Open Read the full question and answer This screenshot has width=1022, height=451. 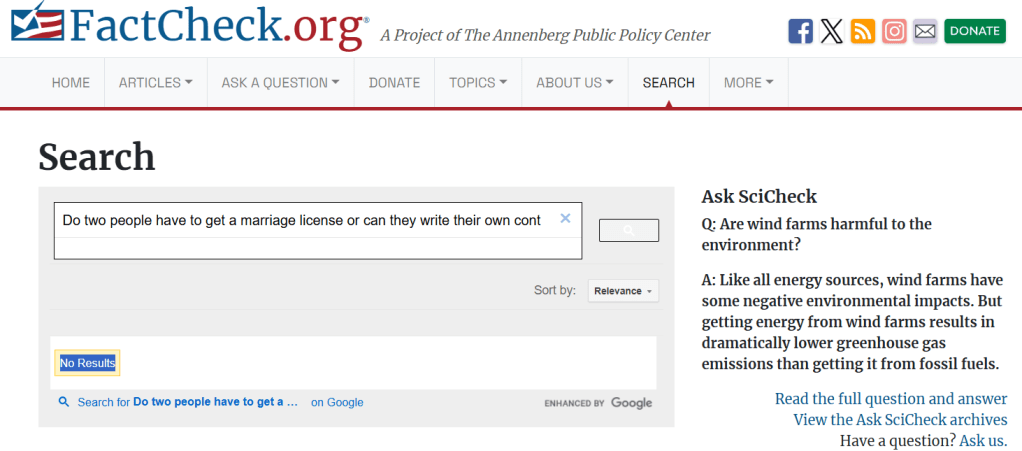coord(891,399)
